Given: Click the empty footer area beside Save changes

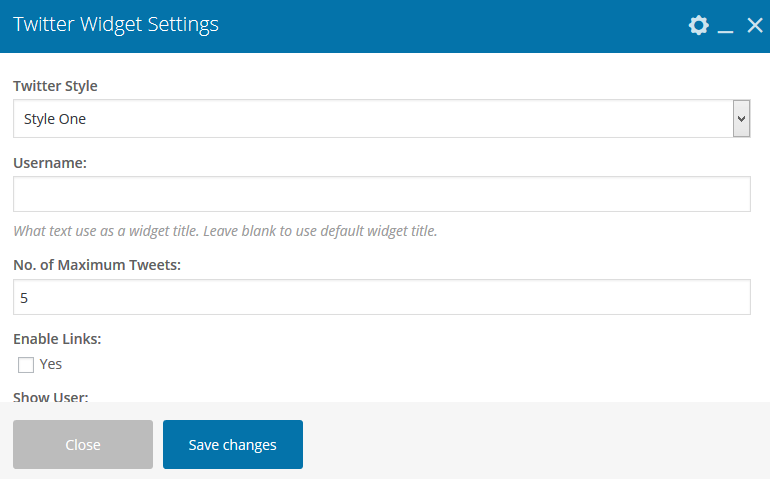Looking at the screenshot, I should [530, 444].
